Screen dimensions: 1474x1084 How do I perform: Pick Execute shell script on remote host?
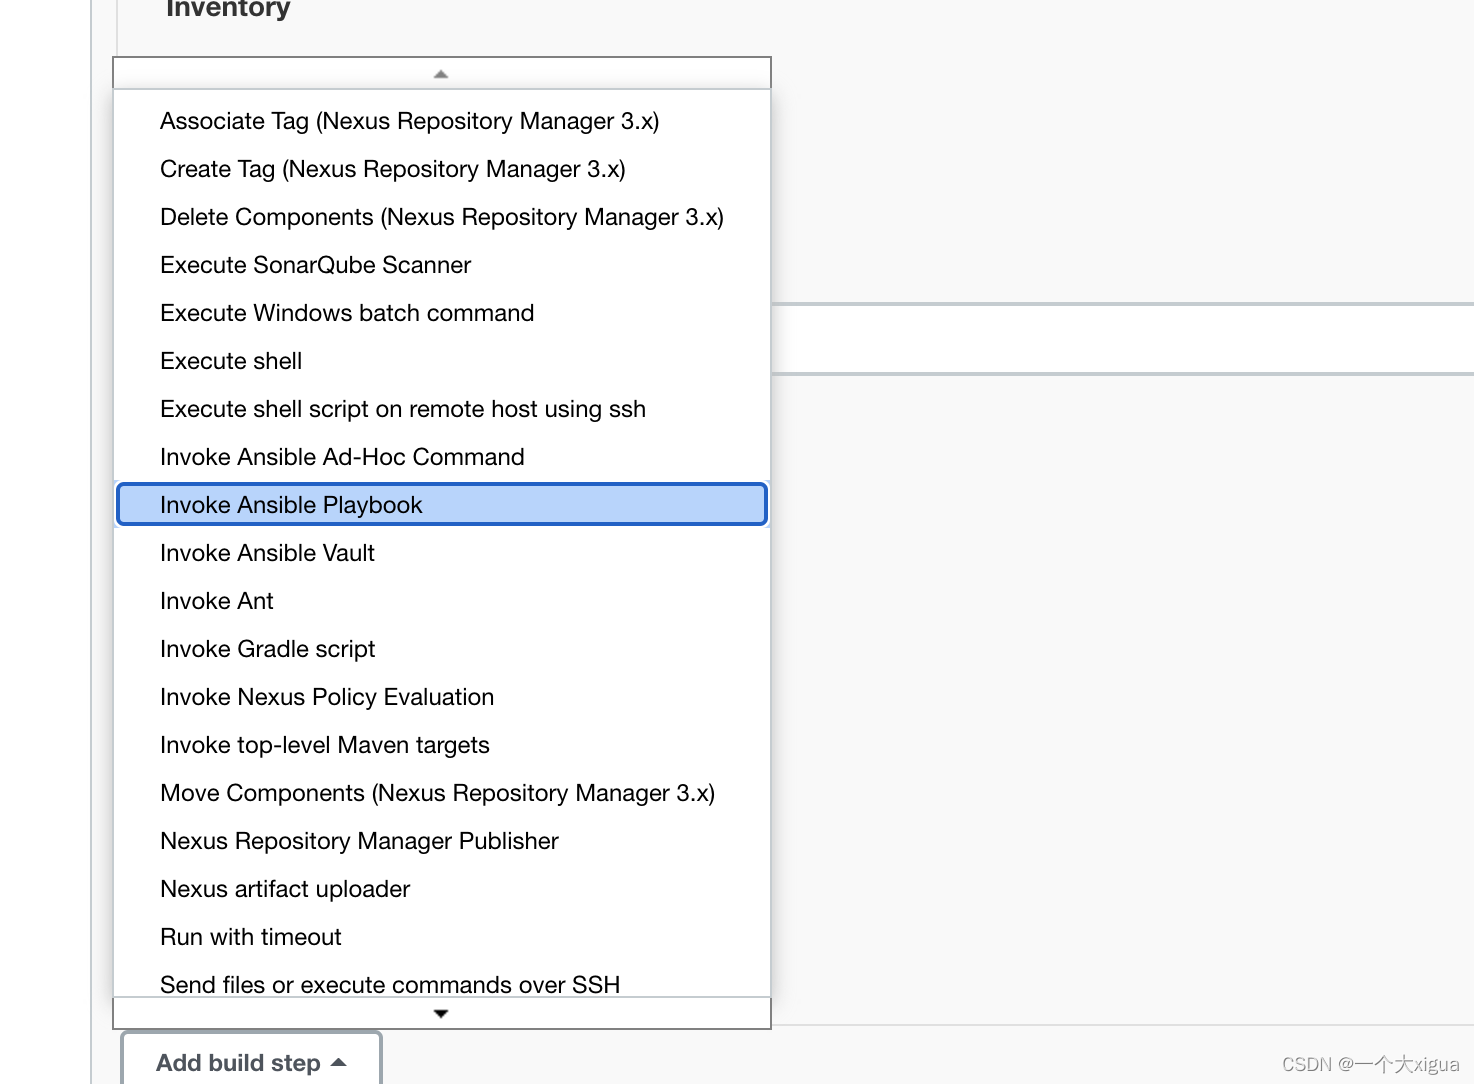pos(402,408)
